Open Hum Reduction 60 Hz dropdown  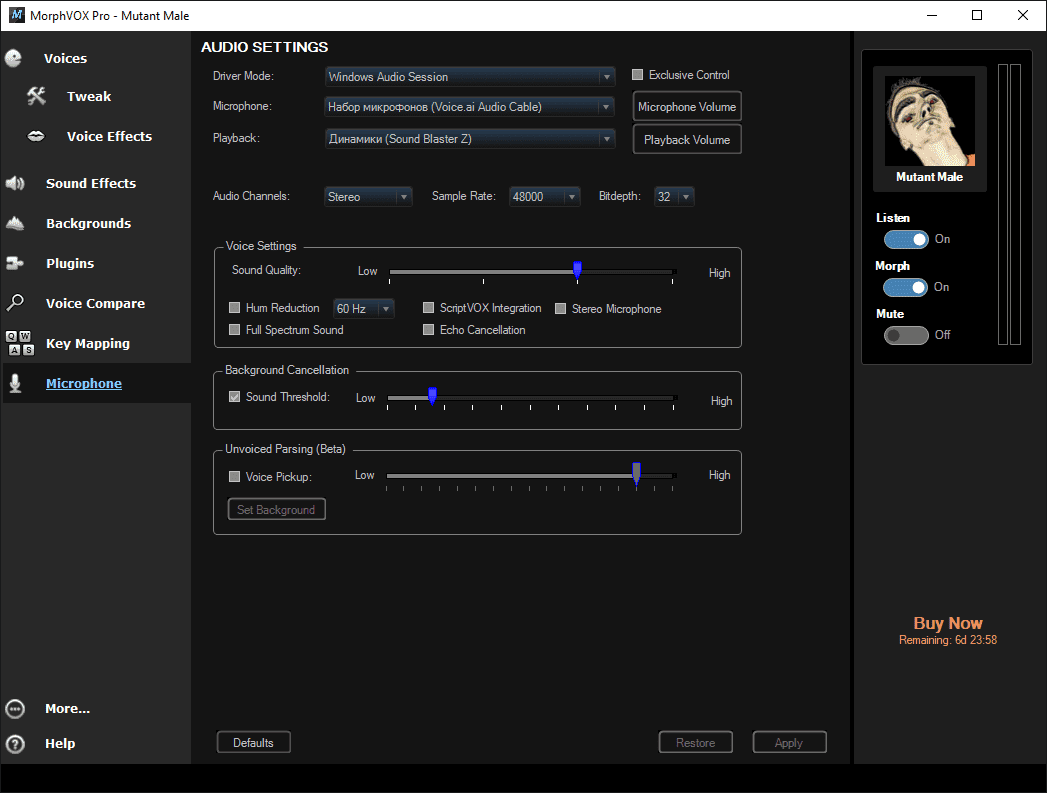363,308
